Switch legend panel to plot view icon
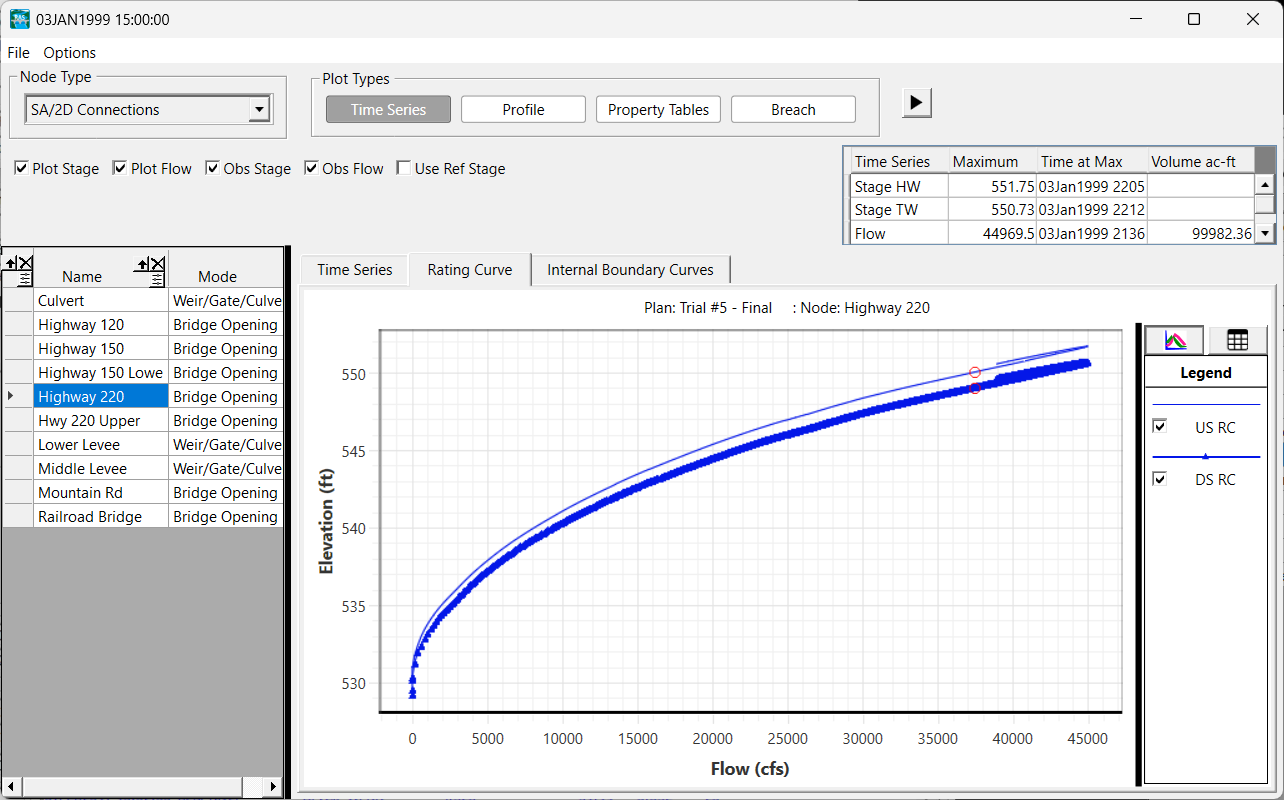Viewport: 1284px width, 800px height. 1175,340
